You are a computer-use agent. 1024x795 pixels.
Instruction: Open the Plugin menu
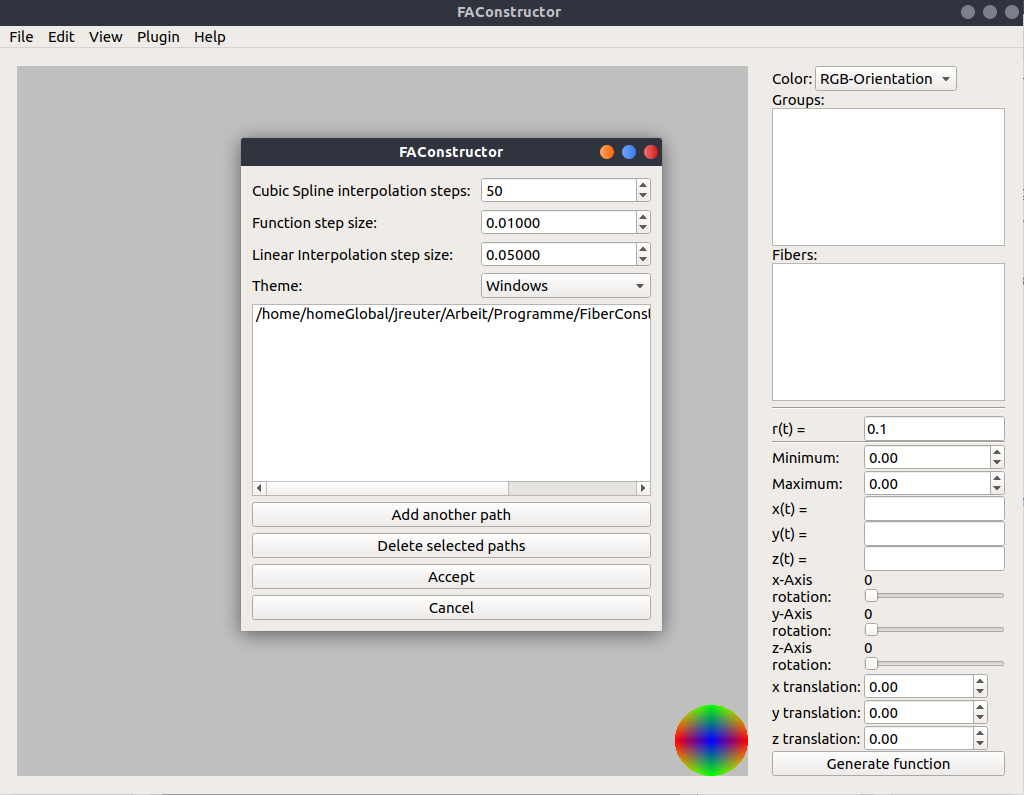[x=158, y=37]
